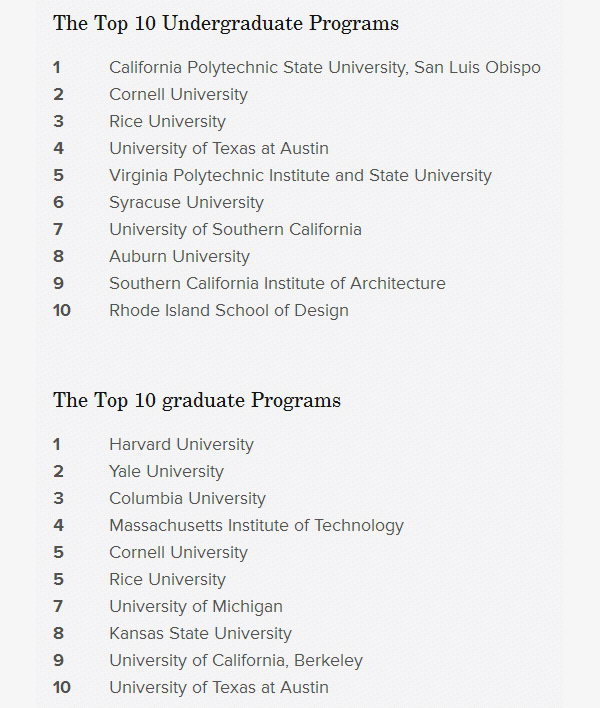
Task: Click Massachusetts Institute of Technology
Action: tap(256, 526)
